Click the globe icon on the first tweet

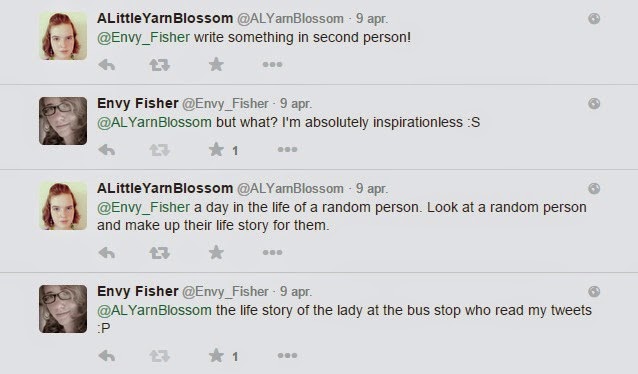pyautogui.click(x=594, y=18)
